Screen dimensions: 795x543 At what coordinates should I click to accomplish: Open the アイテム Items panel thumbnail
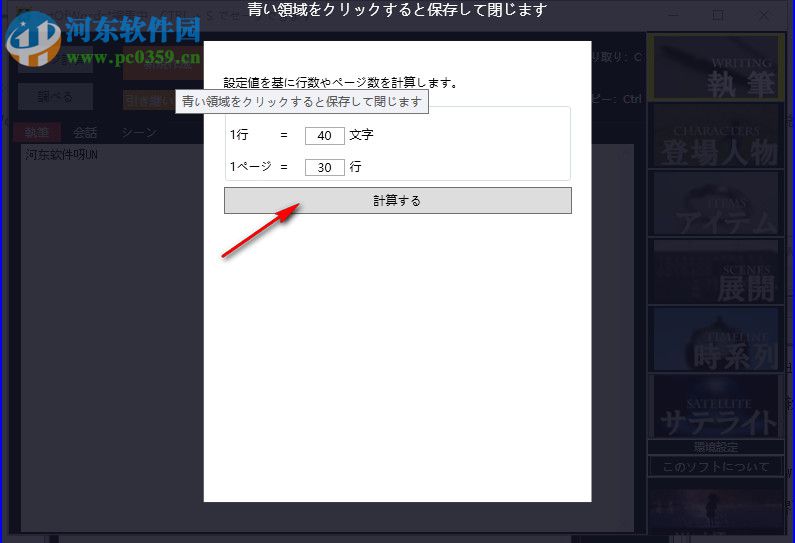click(x=715, y=203)
